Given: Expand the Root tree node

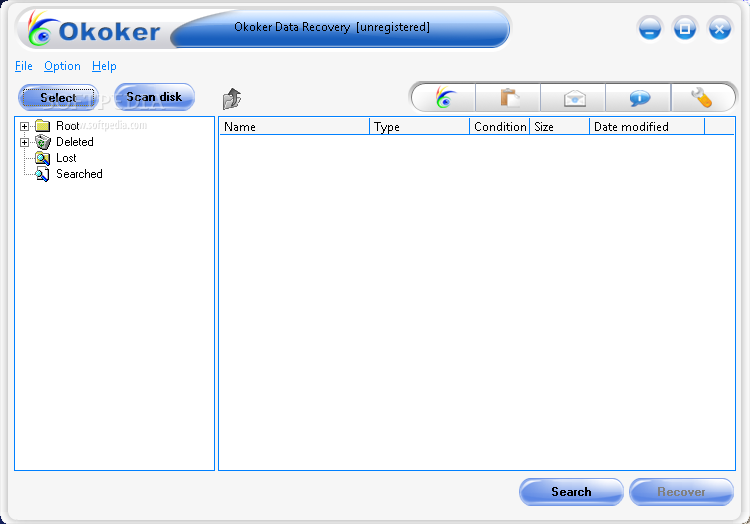Looking at the screenshot, I should tap(24, 126).
